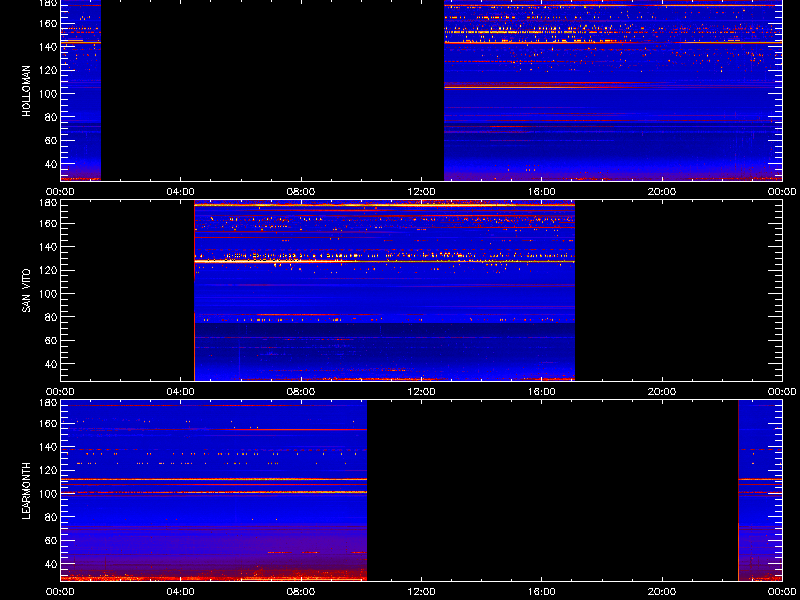
Task: Select the 120 tick label on Learmonth axis
Action: tap(49, 470)
